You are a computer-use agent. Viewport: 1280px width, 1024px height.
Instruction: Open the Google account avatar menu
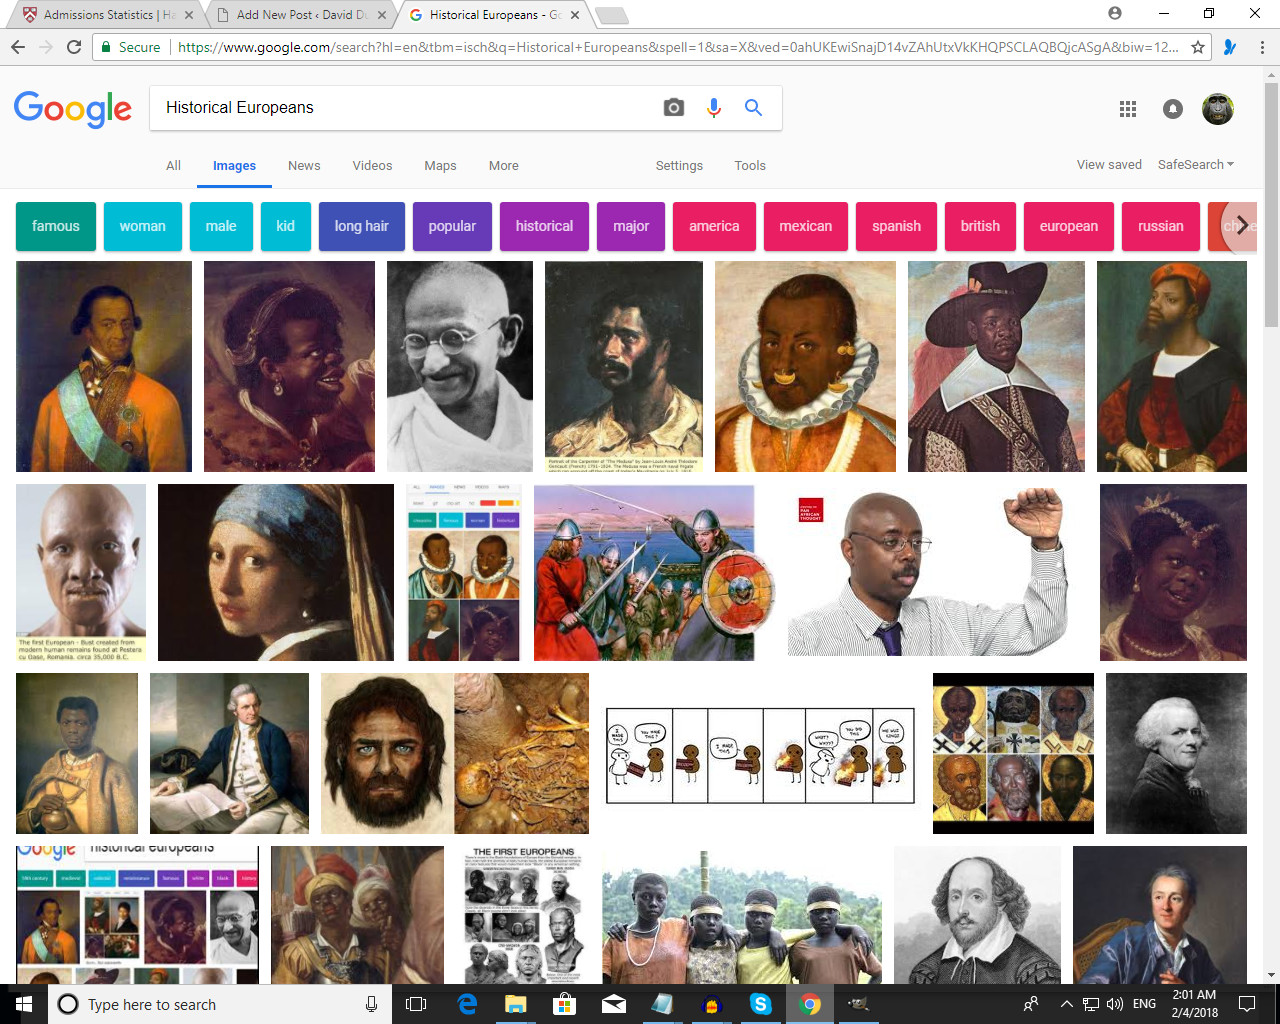pos(1218,109)
